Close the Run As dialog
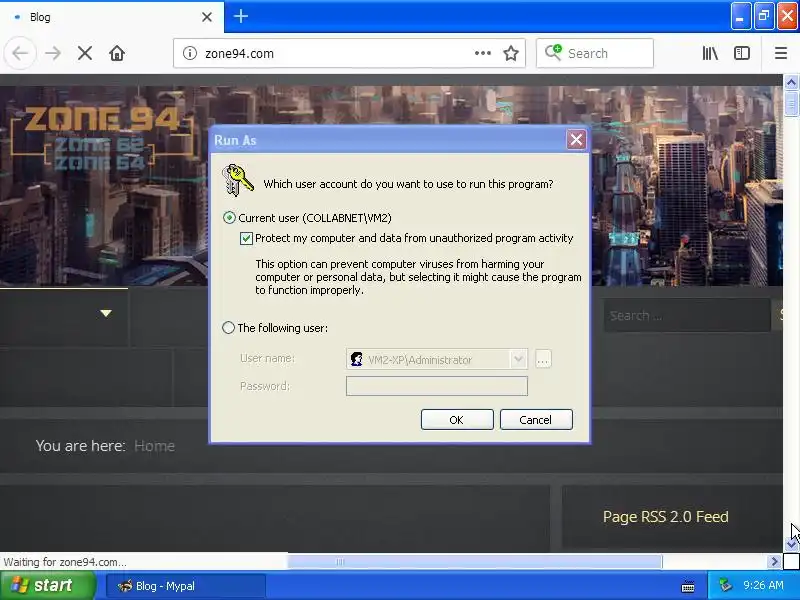The image size is (800, 600). pyautogui.click(x=576, y=139)
